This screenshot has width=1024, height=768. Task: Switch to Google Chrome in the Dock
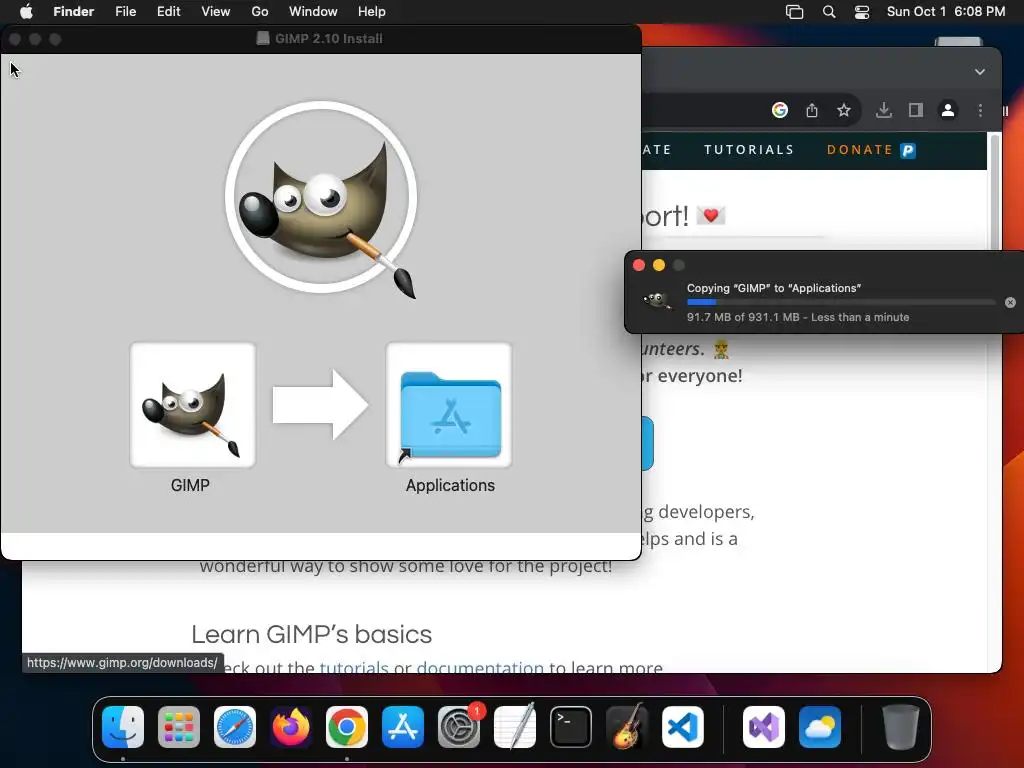(x=347, y=727)
